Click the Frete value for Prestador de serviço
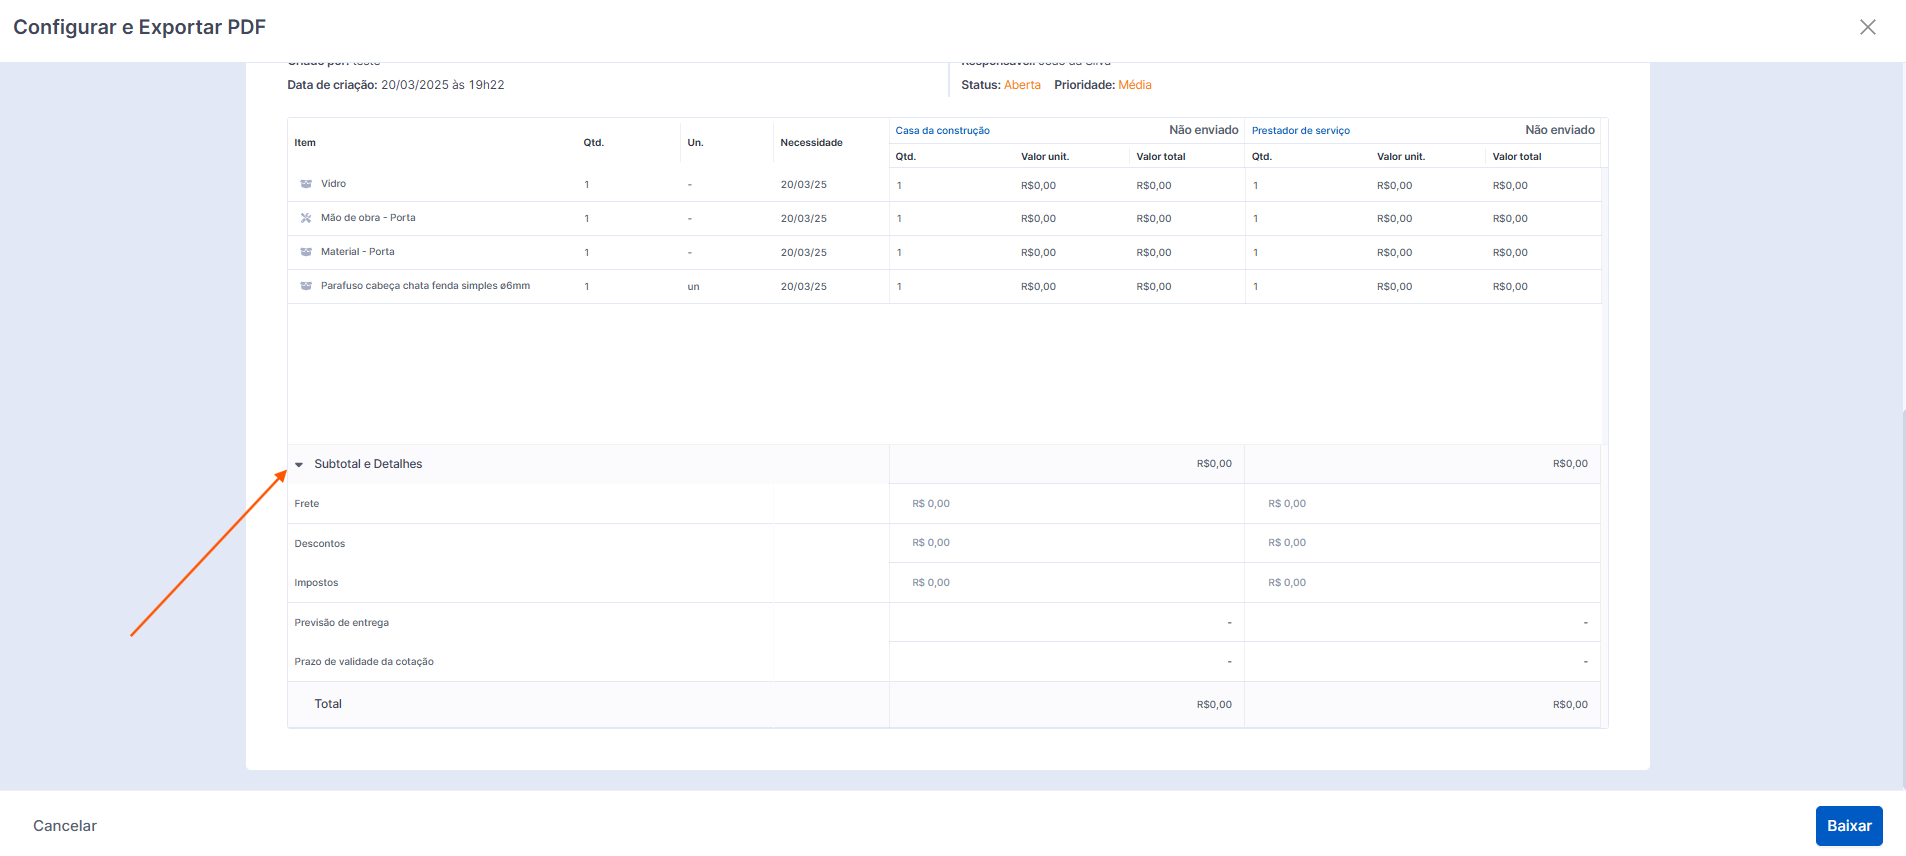Image resolution: width=1906 pixels, height=856 pixels. (x=1287, y=504)
